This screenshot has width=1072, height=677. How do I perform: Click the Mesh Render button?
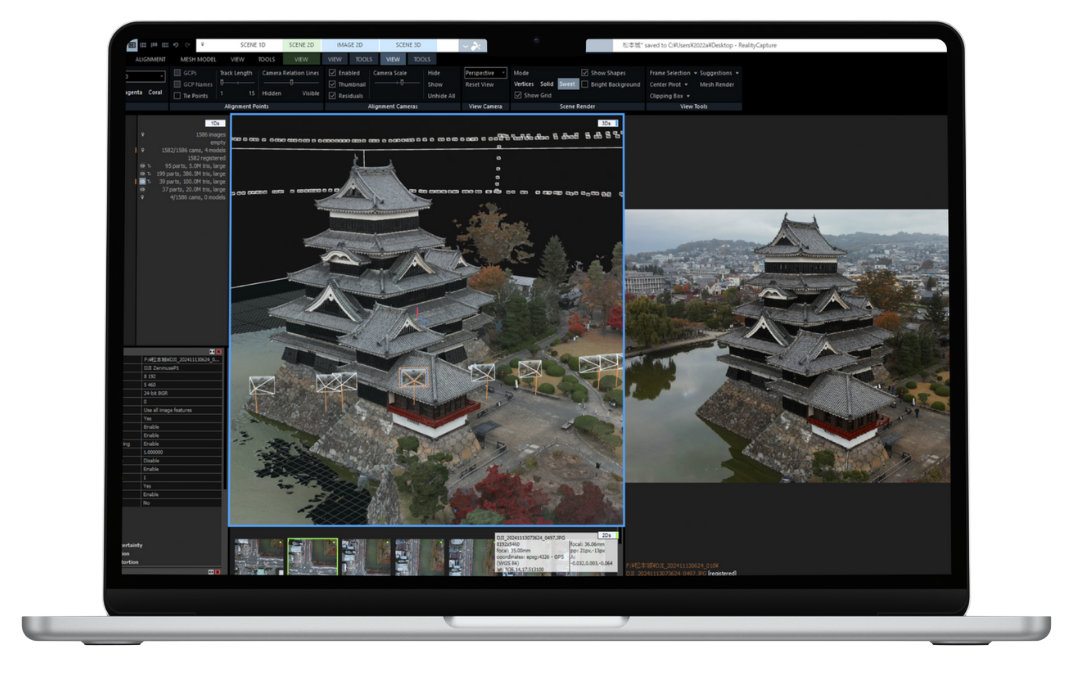716,84
